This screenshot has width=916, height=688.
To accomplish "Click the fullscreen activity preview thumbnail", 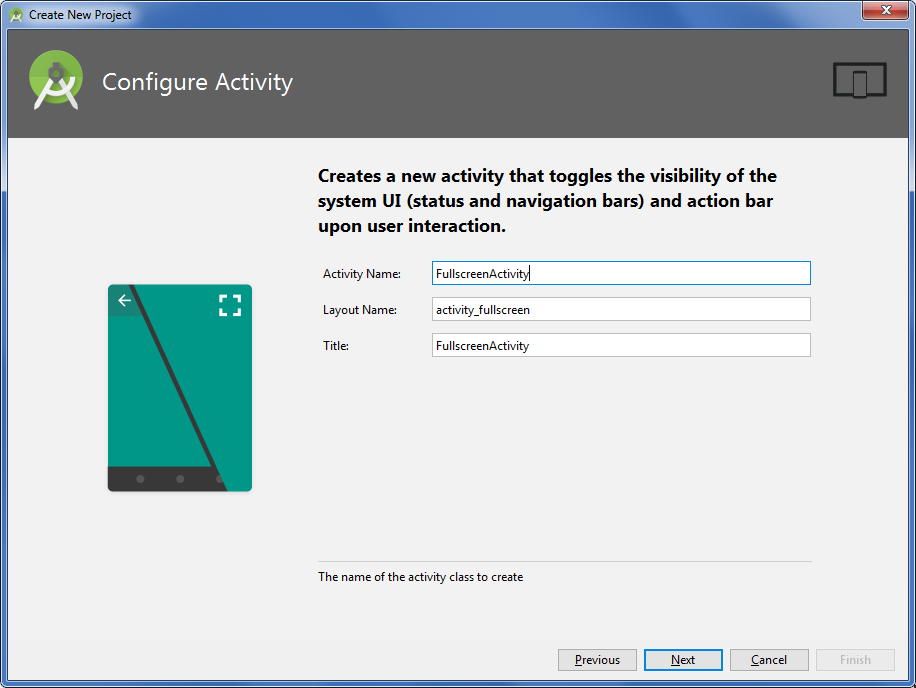I will point(180,388).
